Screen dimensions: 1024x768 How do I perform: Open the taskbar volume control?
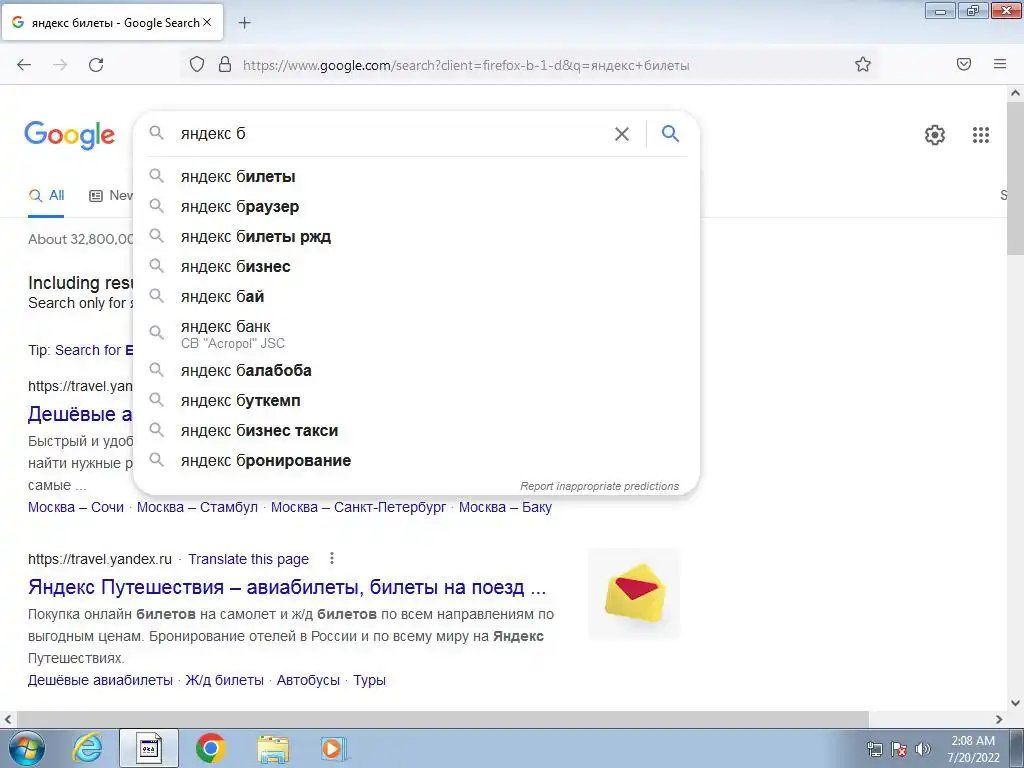pyautogui.click(x=923, y=749)
